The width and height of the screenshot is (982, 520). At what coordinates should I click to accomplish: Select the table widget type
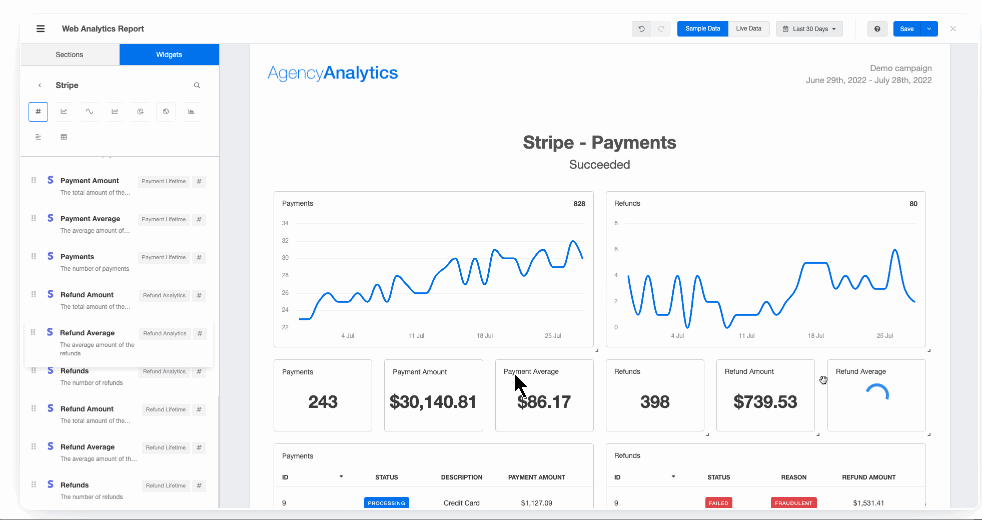tap(64, 137)
